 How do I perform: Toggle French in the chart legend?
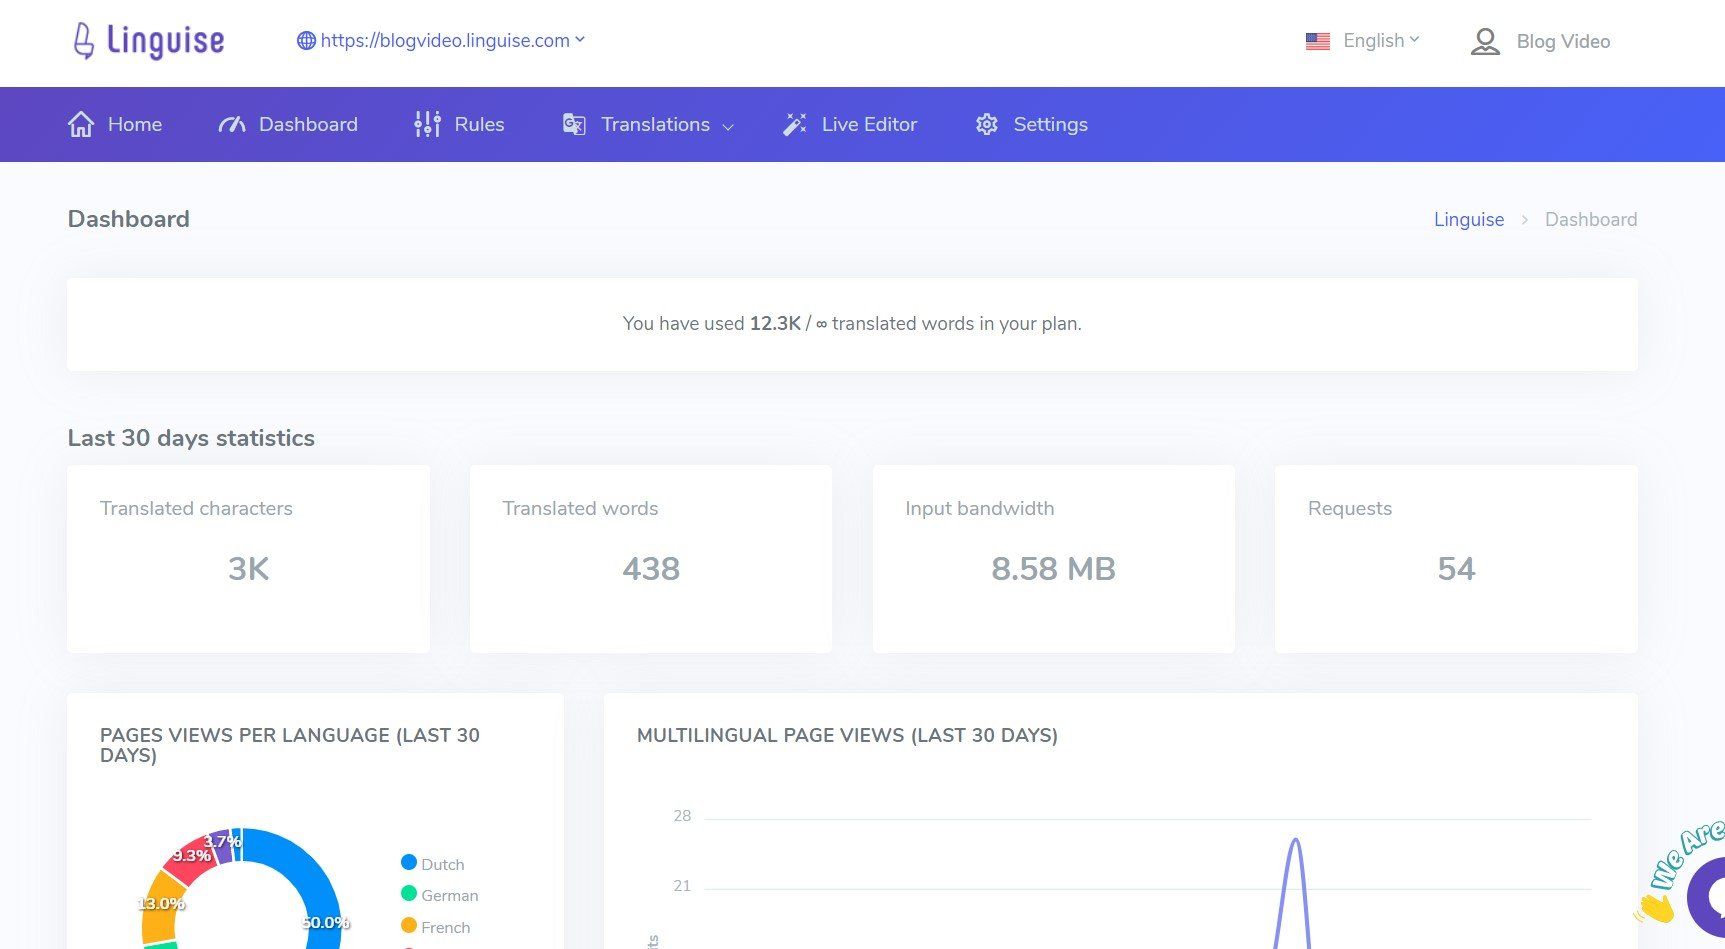[x=435, y=927]
